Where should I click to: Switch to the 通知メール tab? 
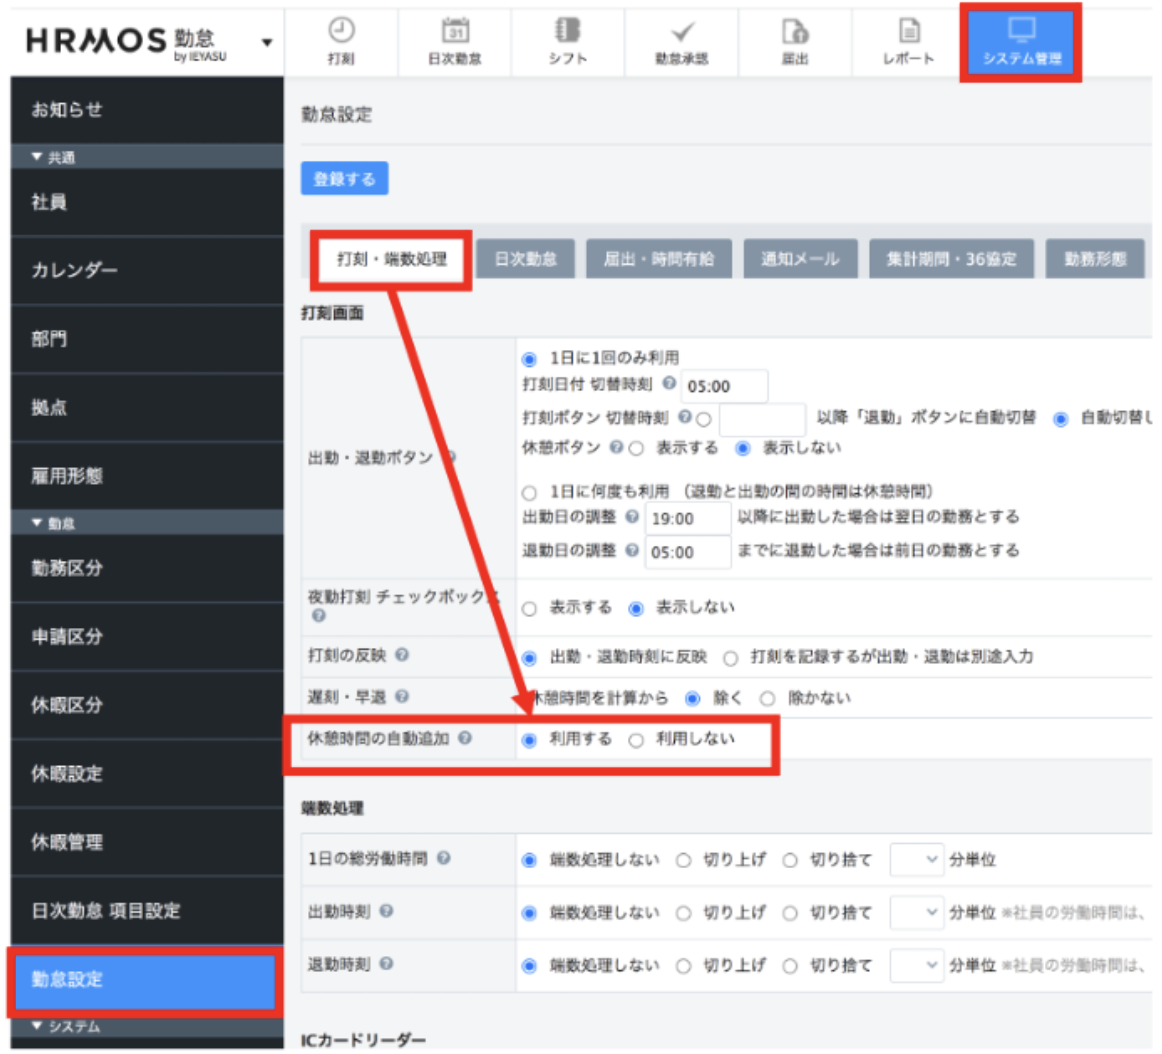tap(799, 259)
